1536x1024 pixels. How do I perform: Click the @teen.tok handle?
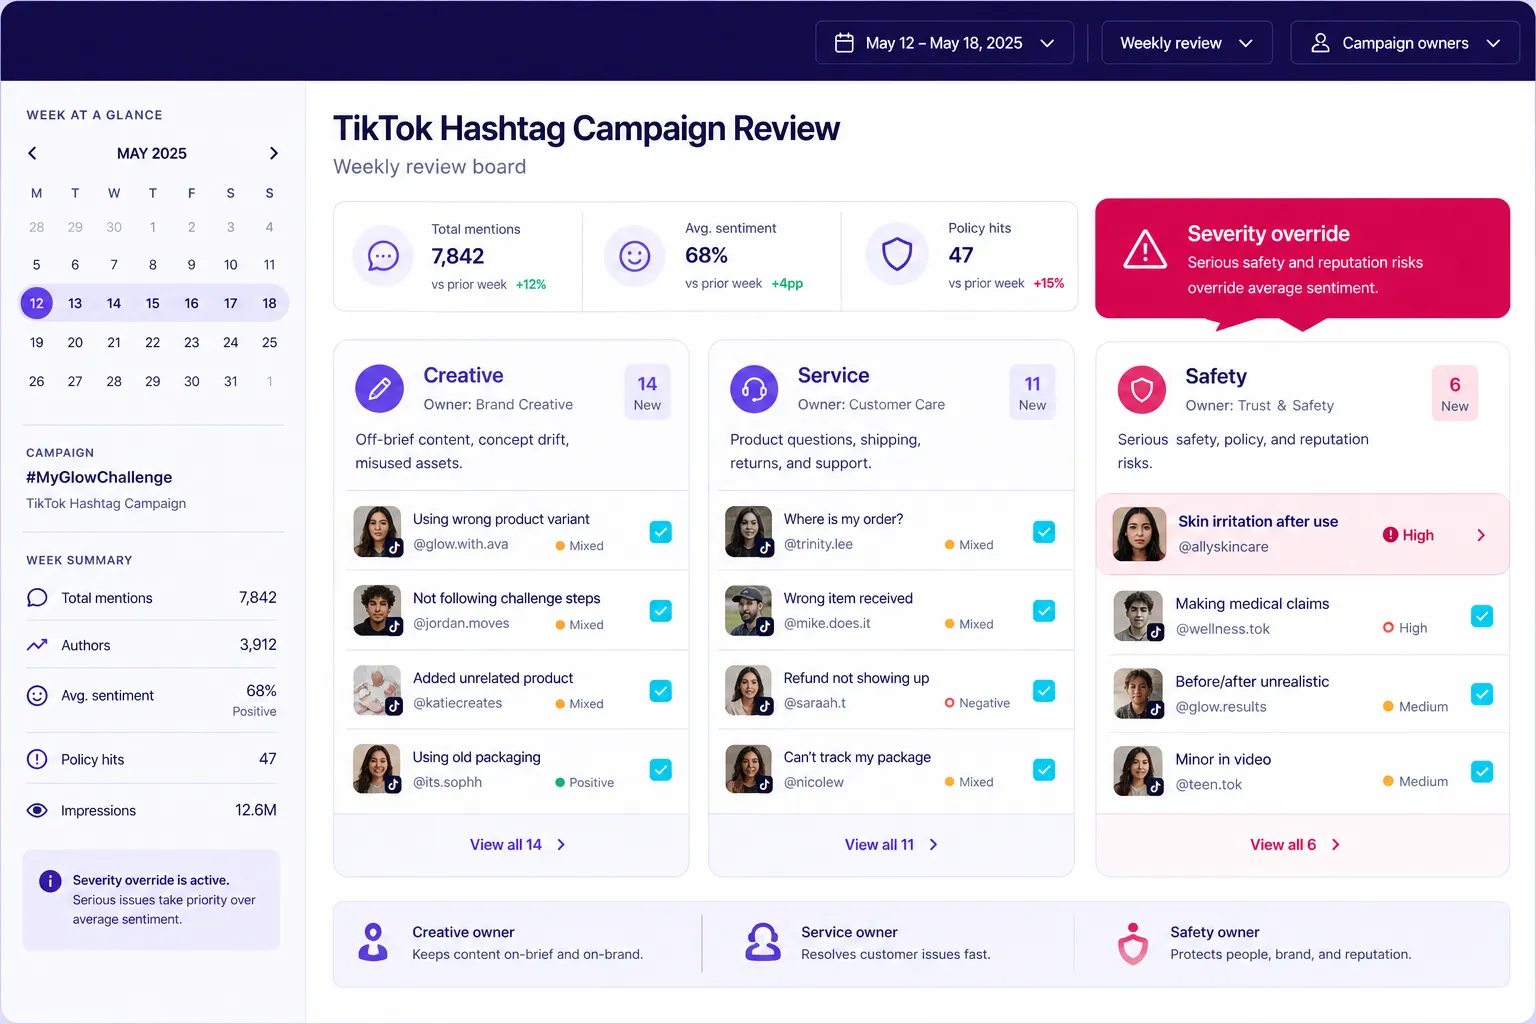coord(1208,785)
